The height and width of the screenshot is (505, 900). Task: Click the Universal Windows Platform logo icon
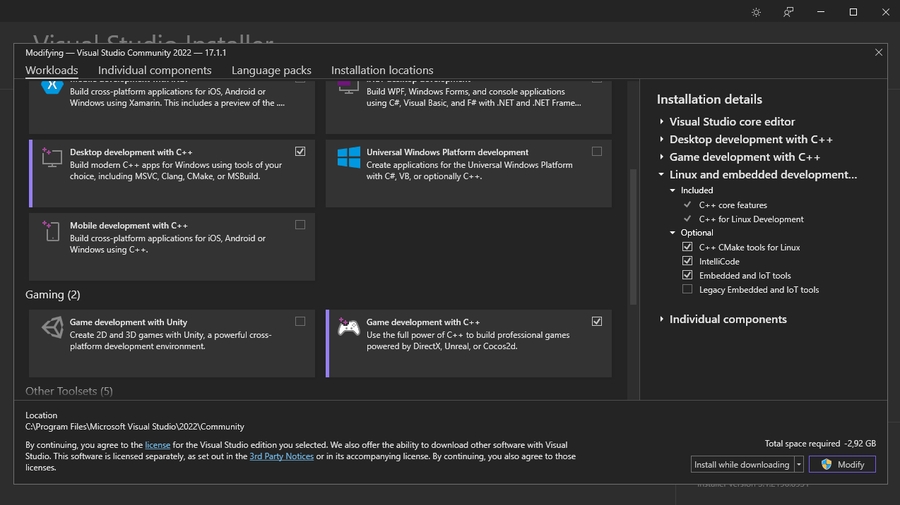(x=348, y=158)
